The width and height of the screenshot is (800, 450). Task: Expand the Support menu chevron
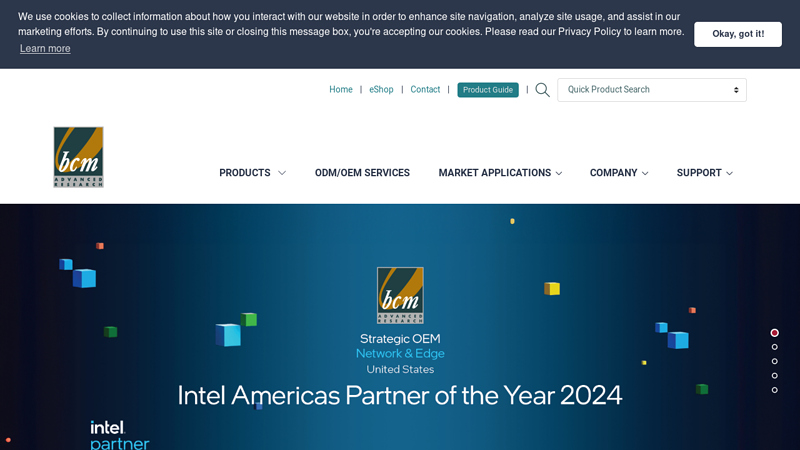[x=730, y=173]
